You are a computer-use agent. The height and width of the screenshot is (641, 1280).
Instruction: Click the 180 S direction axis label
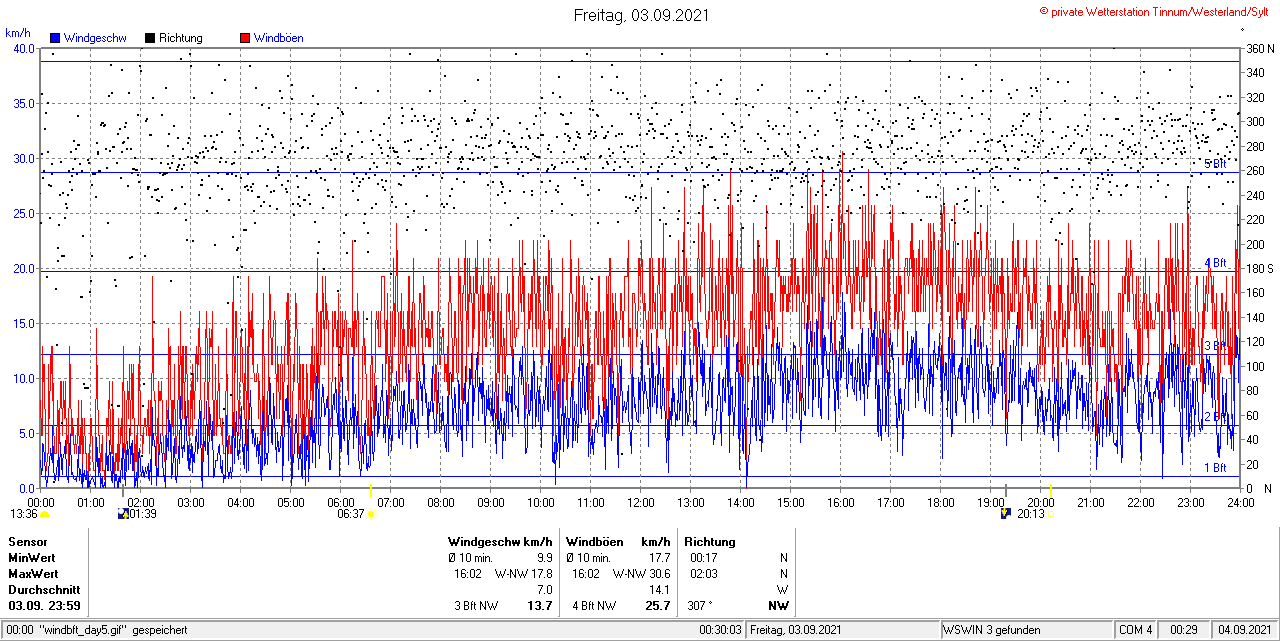[x=1260, y=268]
